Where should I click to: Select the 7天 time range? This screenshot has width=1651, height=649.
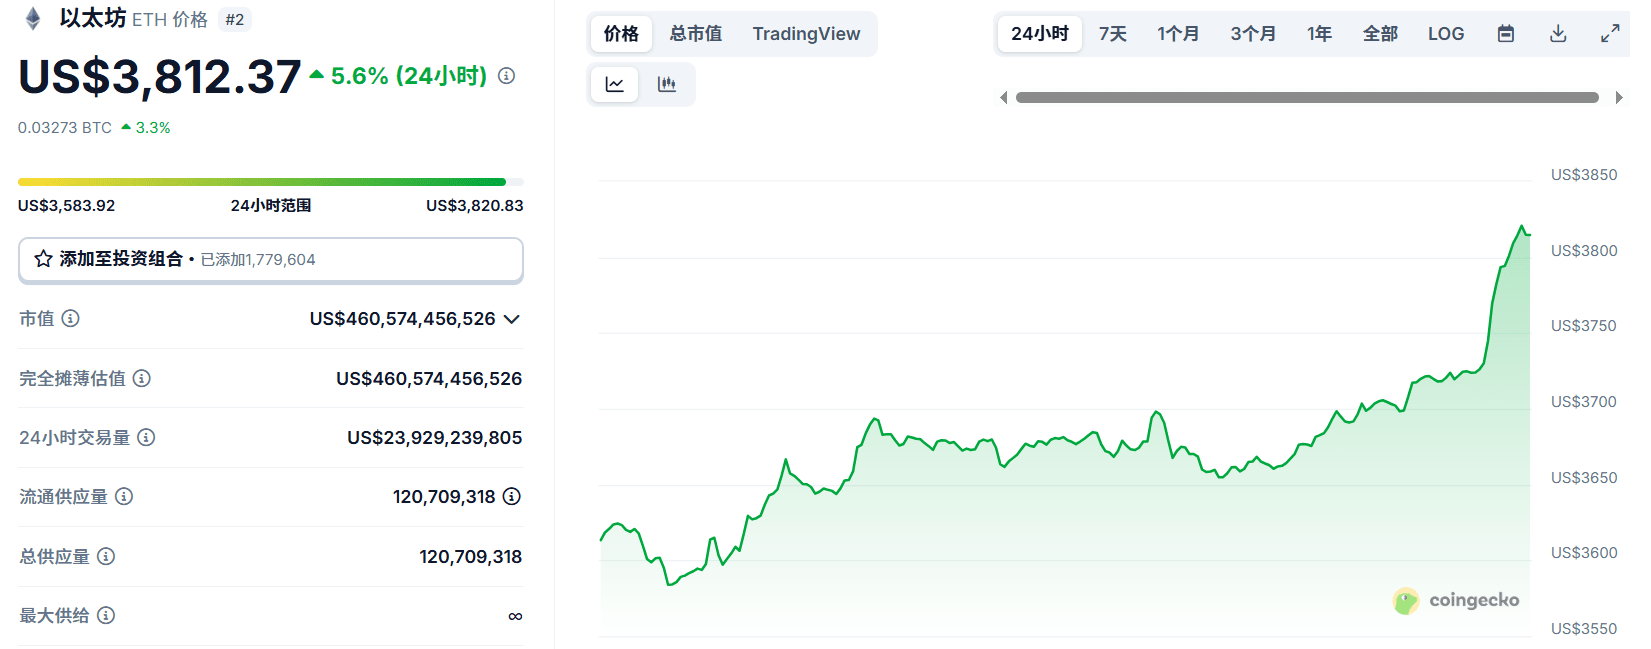(1113, 34)
